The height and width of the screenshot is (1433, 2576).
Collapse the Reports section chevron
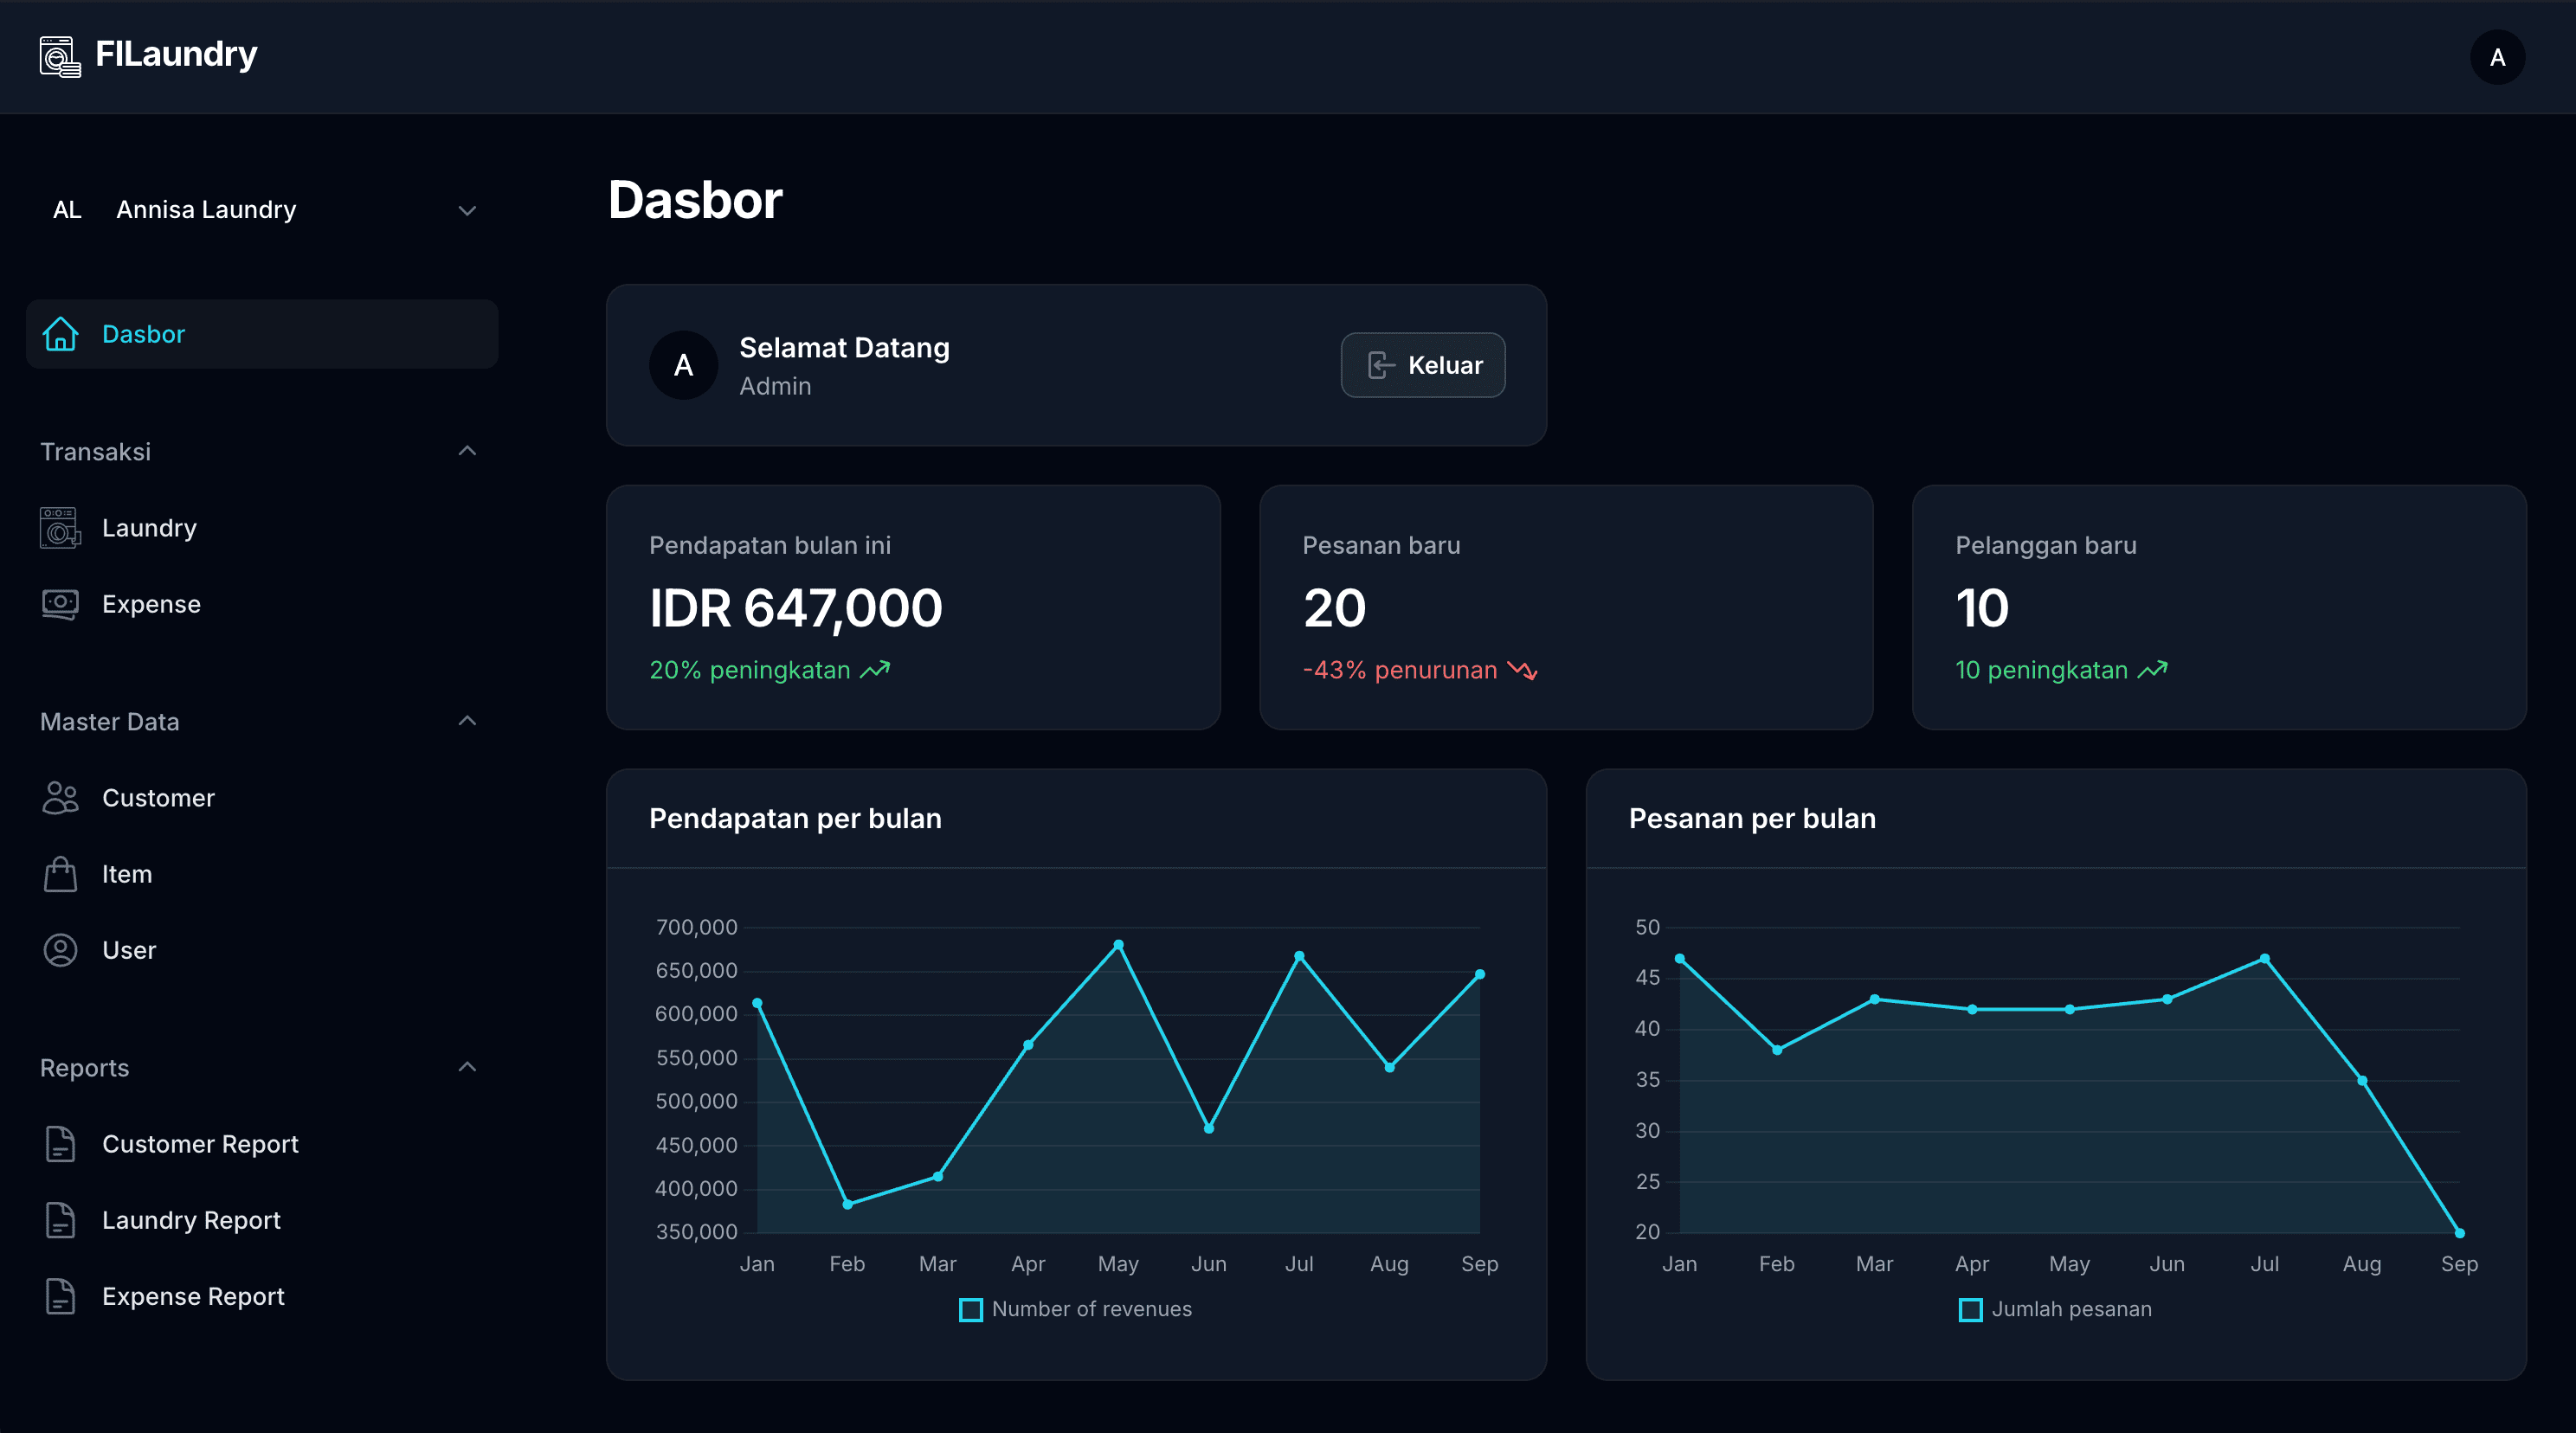pos(467,1067)
